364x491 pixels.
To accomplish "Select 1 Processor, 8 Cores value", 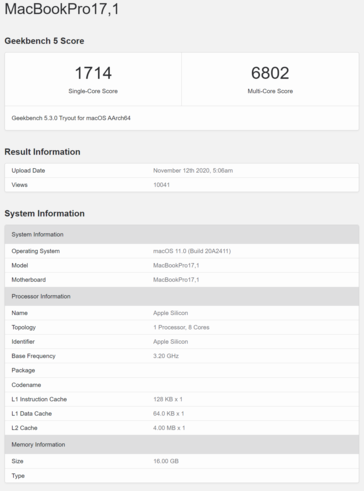I will click(181, 327).
